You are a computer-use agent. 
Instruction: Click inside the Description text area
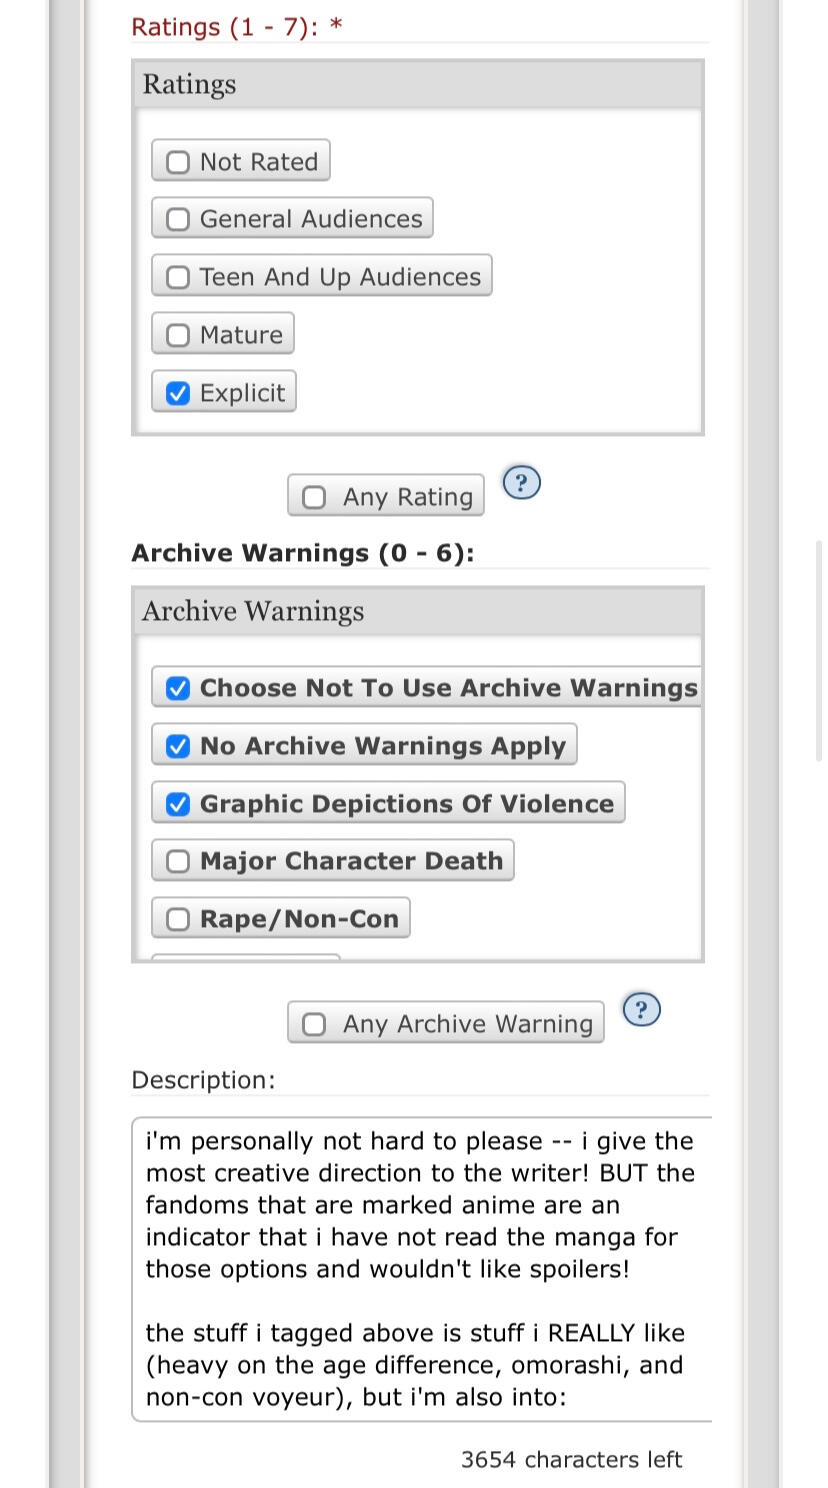420,1268
